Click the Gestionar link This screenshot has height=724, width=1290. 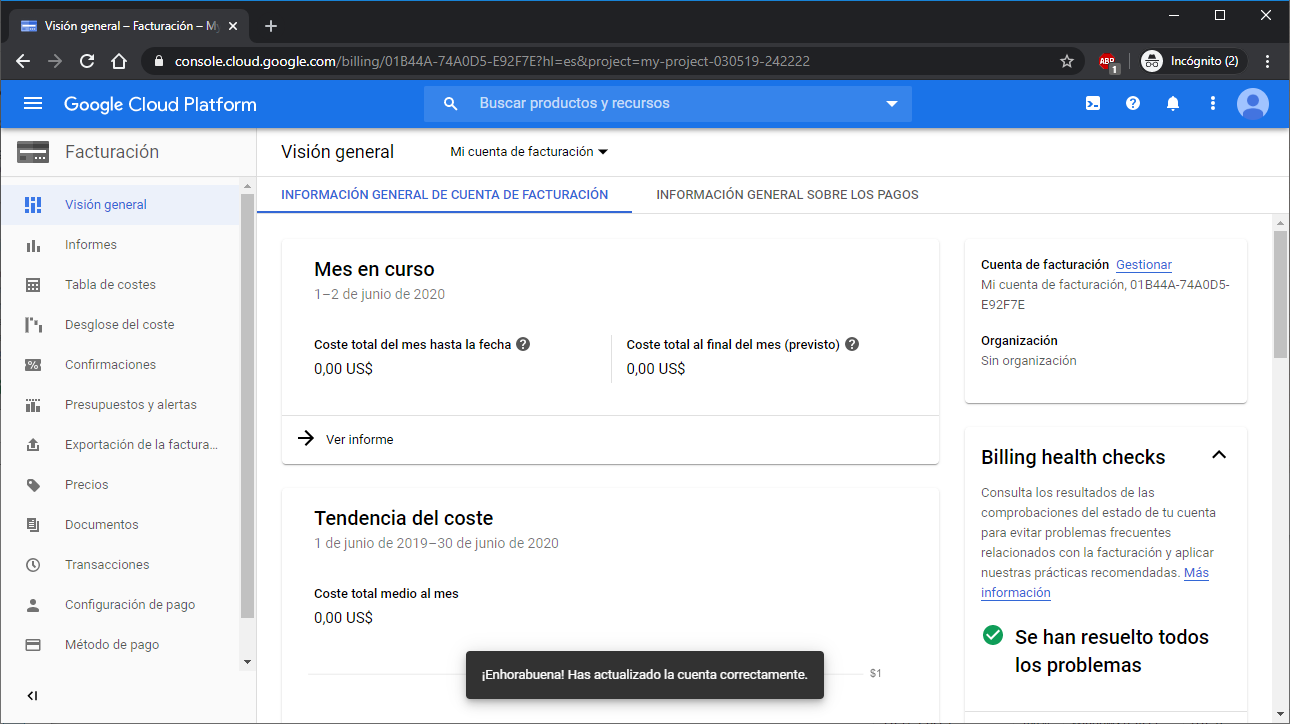1143,265
